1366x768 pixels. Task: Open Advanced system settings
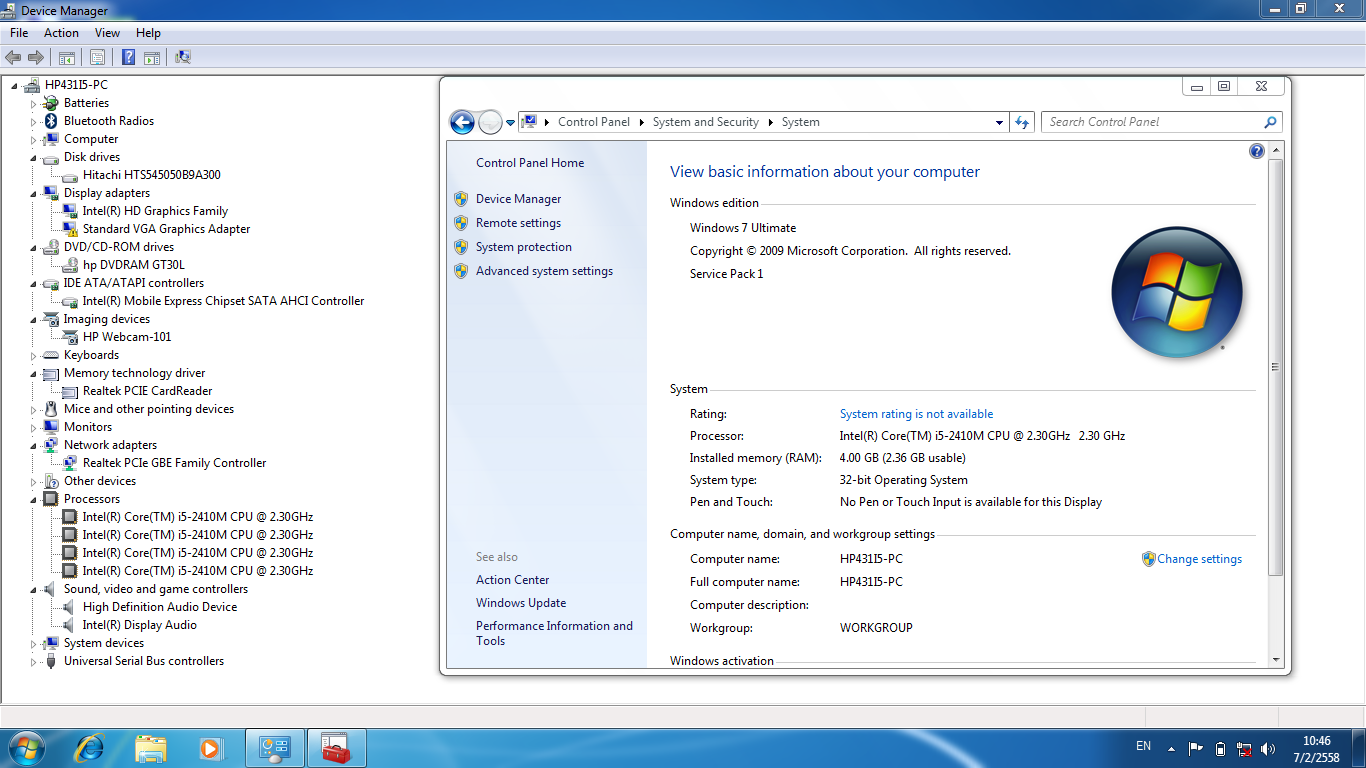544,271
